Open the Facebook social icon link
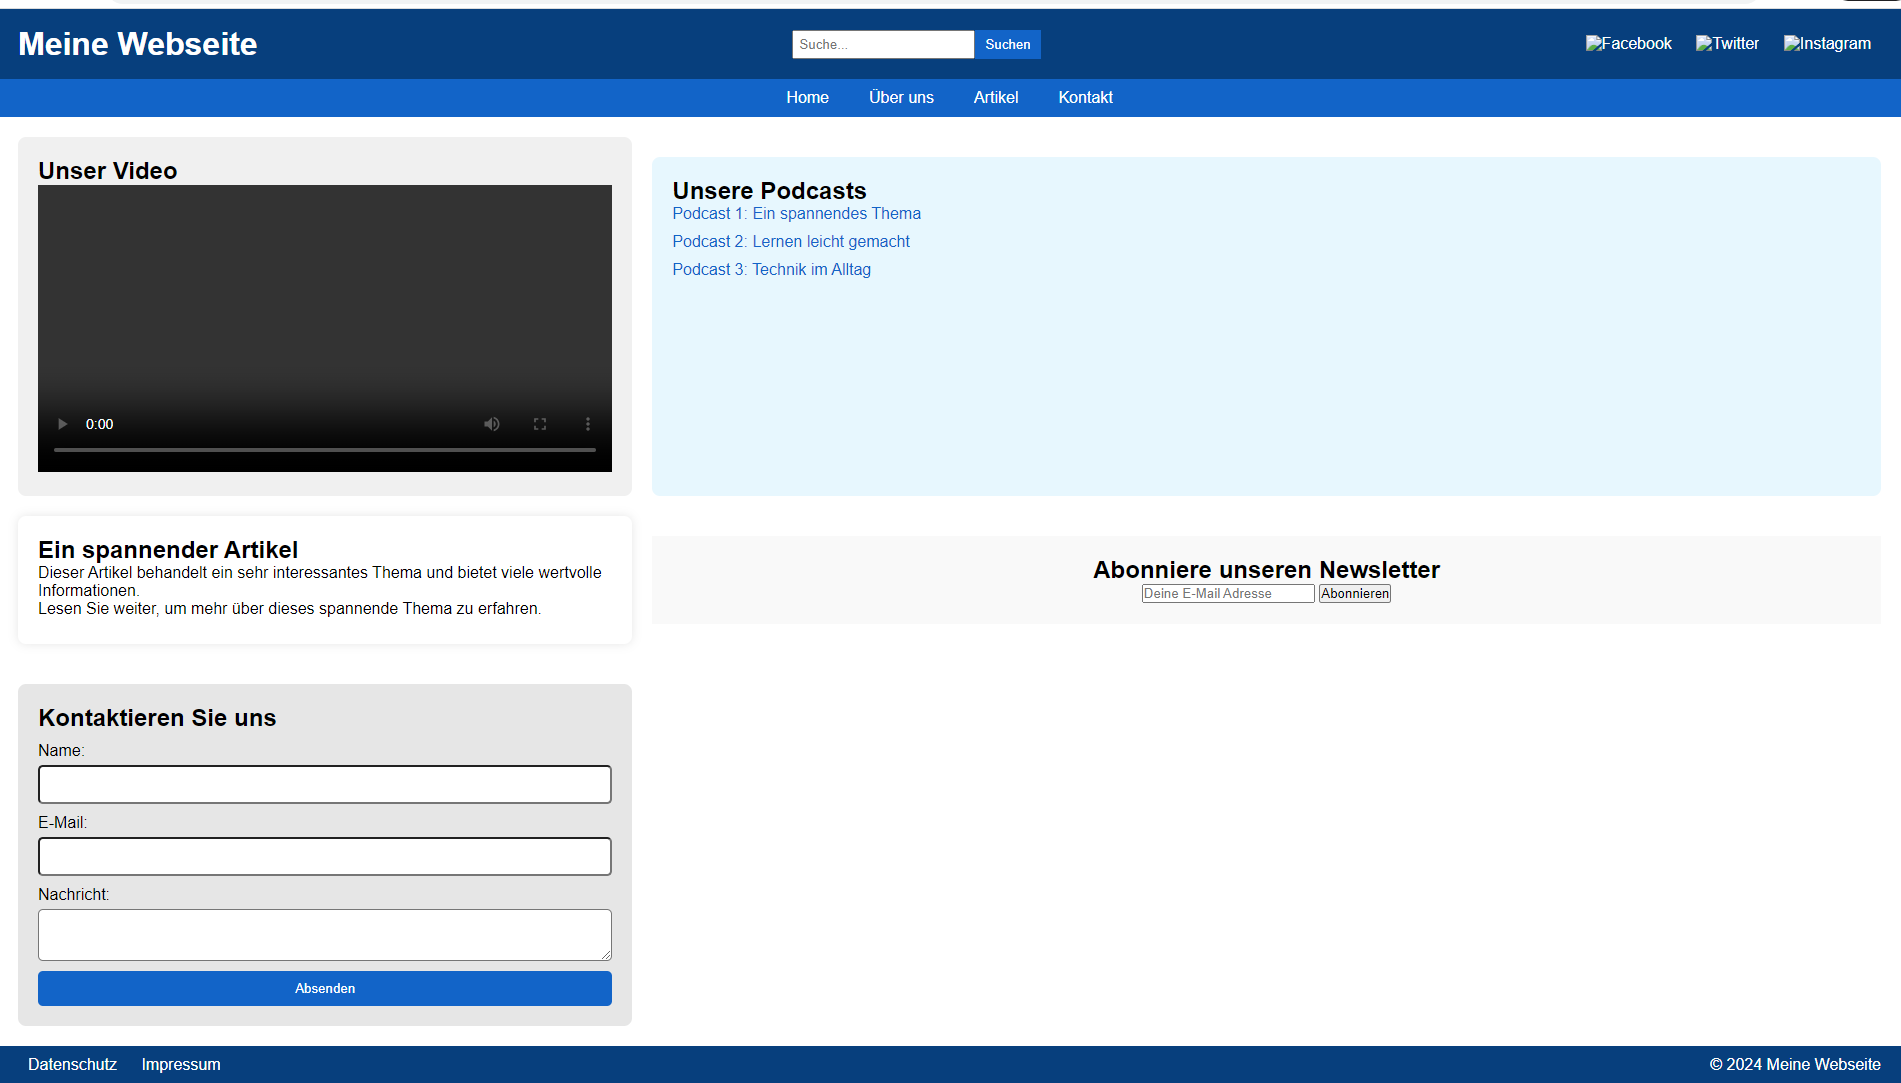The image size is (1901, 1083). pos(1628,44)
